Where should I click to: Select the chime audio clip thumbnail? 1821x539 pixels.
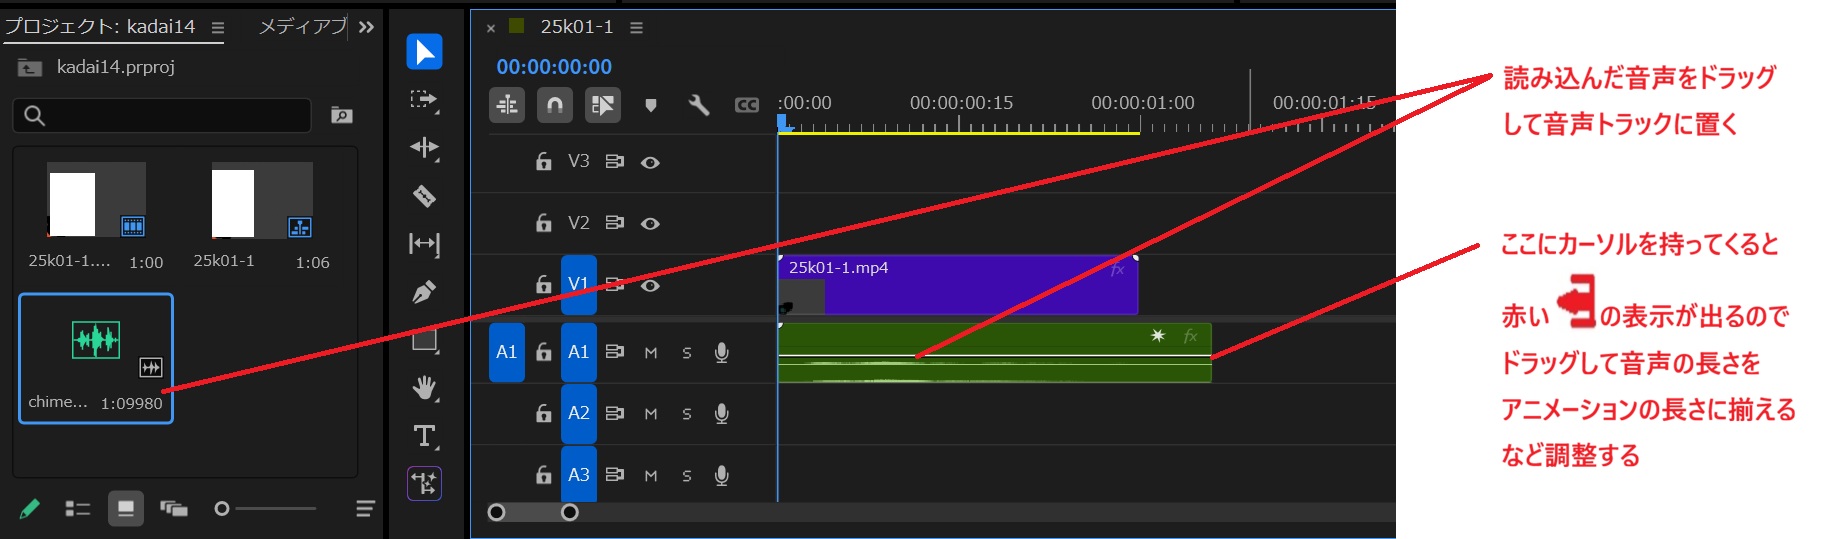[x=96, y=341]
